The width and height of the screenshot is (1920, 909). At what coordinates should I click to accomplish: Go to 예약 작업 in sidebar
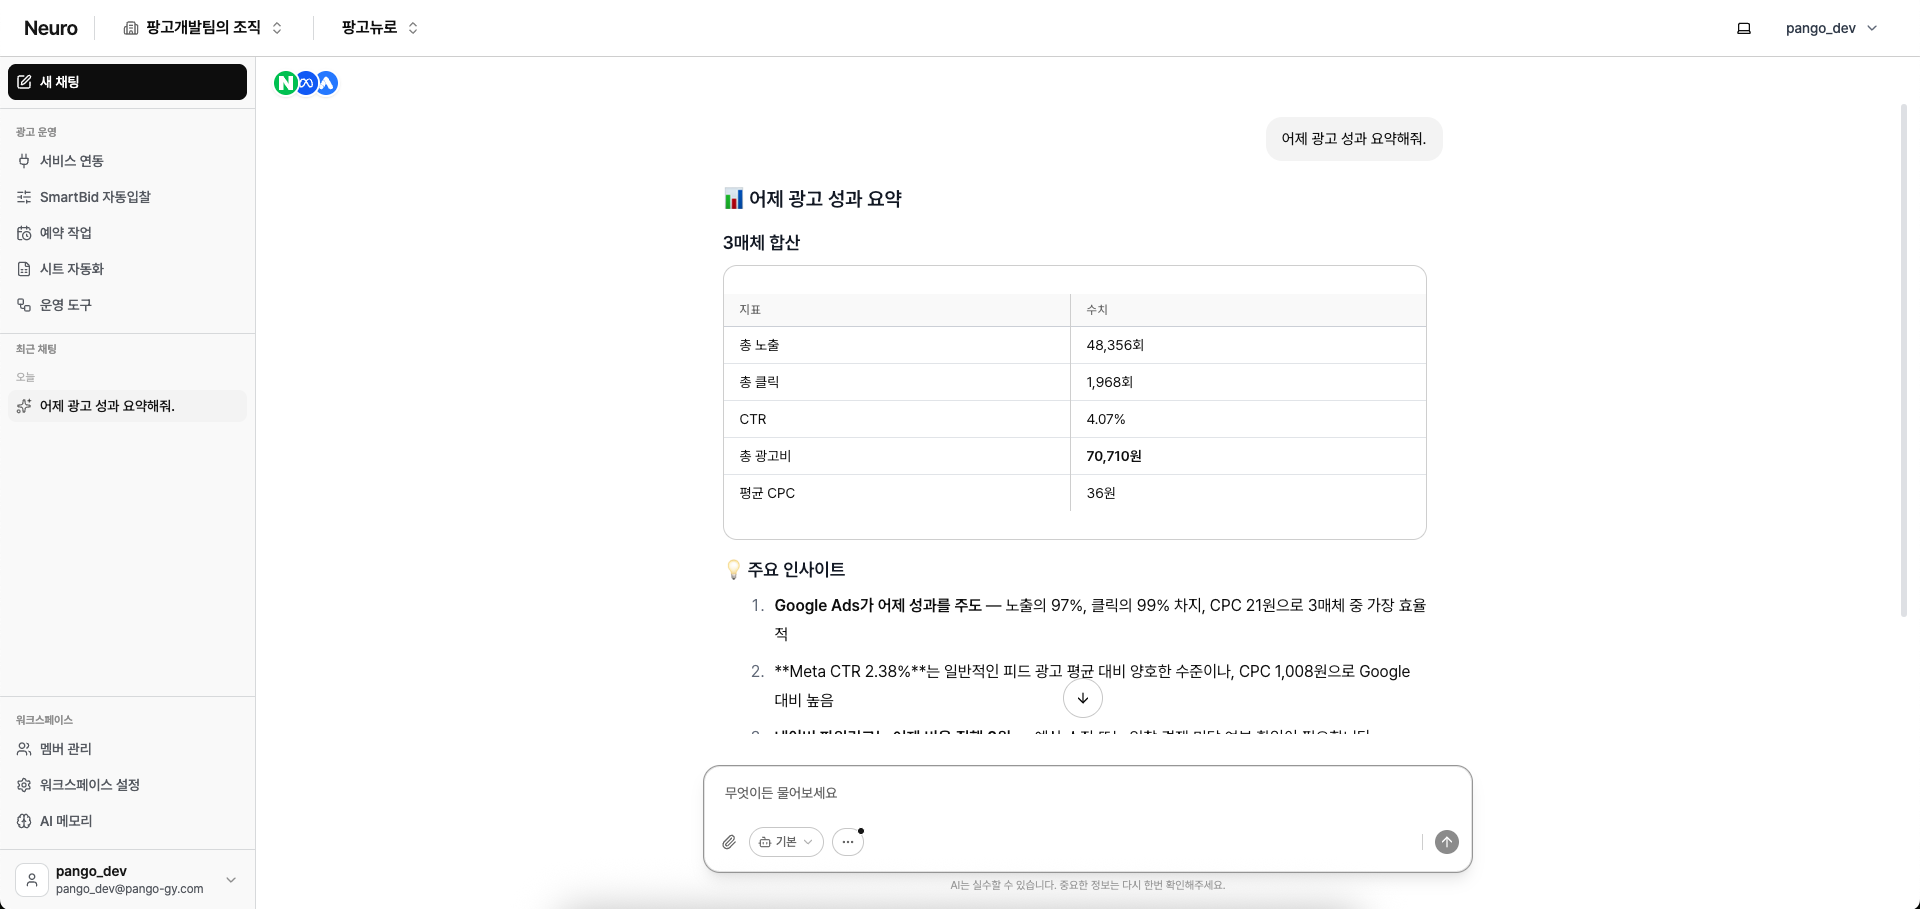tap(127, 233)
